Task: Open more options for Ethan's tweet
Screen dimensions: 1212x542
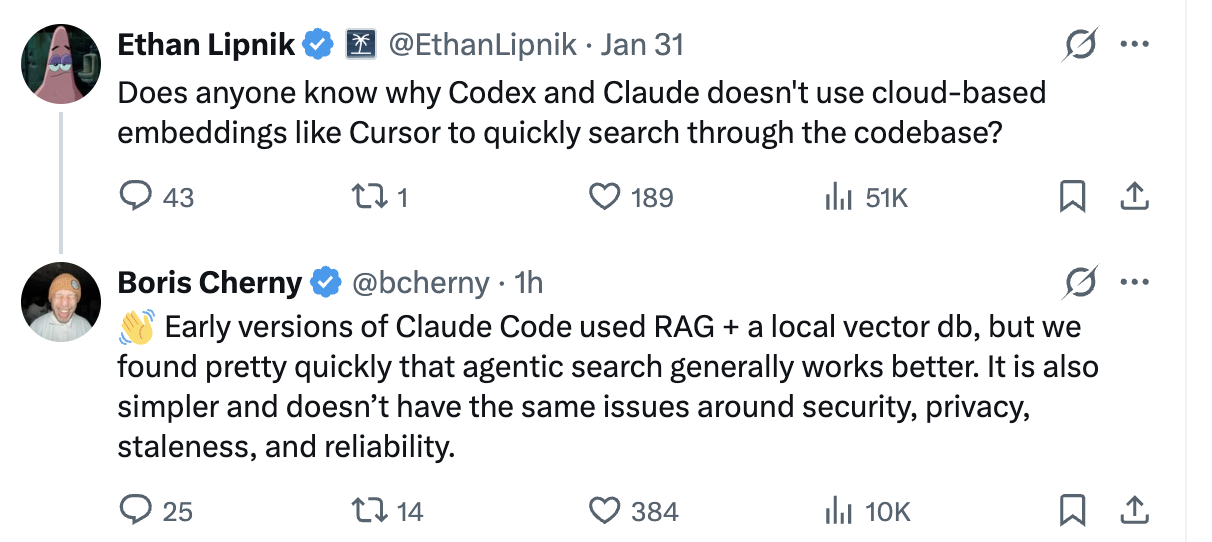Action: click(x=1134, y=44)
